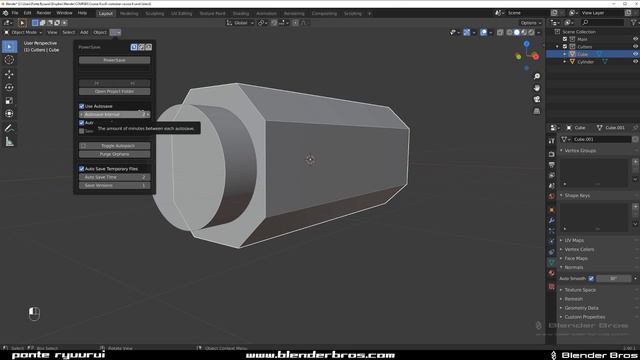
Task: Expand the UV Maps panel
Action: 574,240
